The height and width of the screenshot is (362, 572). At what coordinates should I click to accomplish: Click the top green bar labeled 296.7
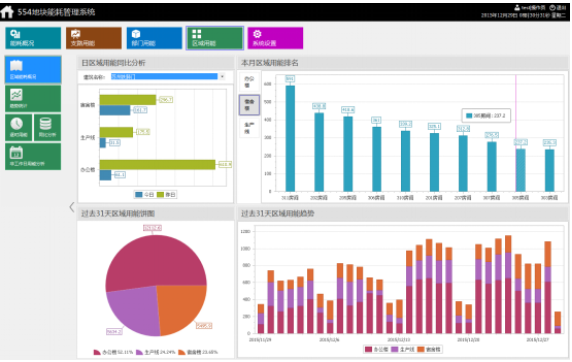click(x=128, y=100)
